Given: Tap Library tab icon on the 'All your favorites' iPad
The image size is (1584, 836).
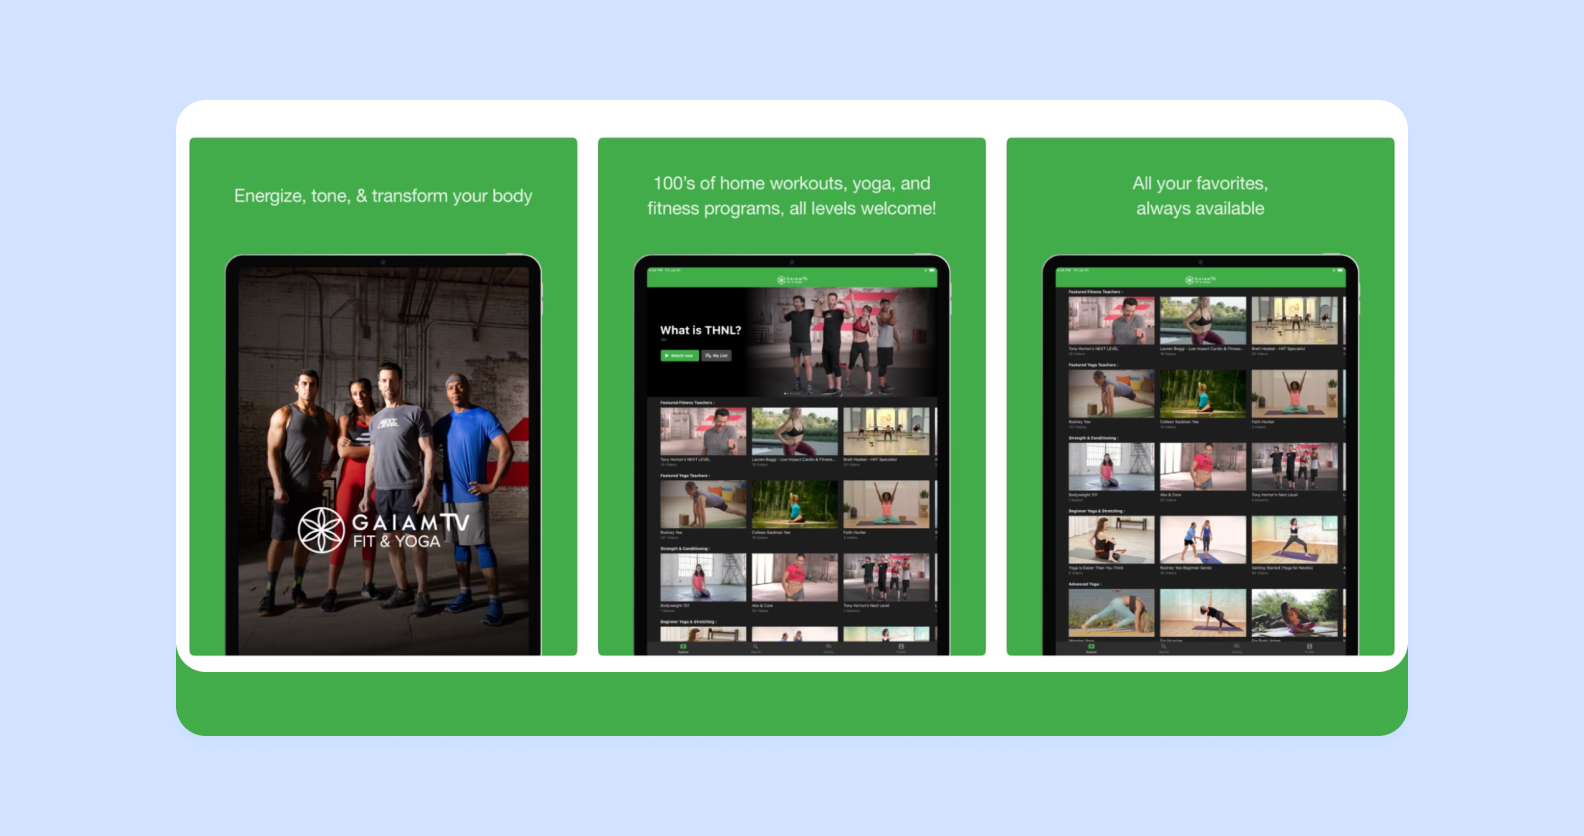Looking at the screenshot, I should coord(1237,648).
